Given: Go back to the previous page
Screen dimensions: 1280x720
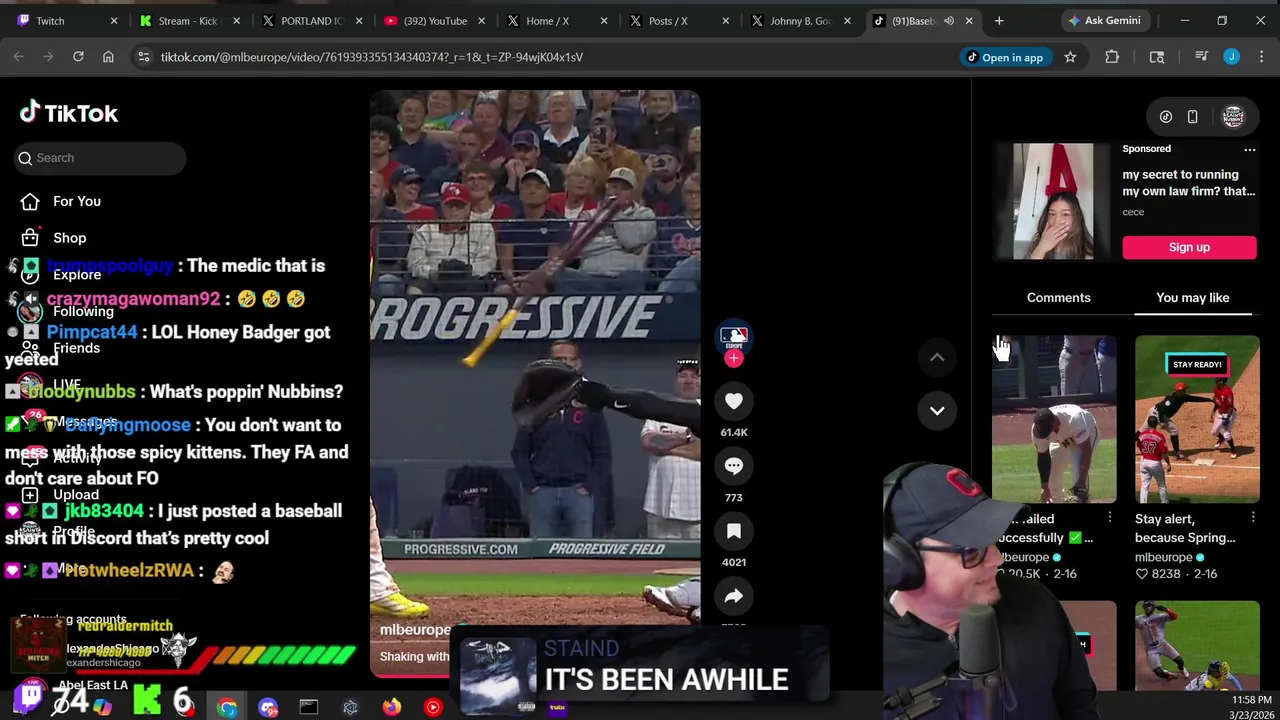Looking at the screenshot, I should pyautogui.click(x=19, y=57).
